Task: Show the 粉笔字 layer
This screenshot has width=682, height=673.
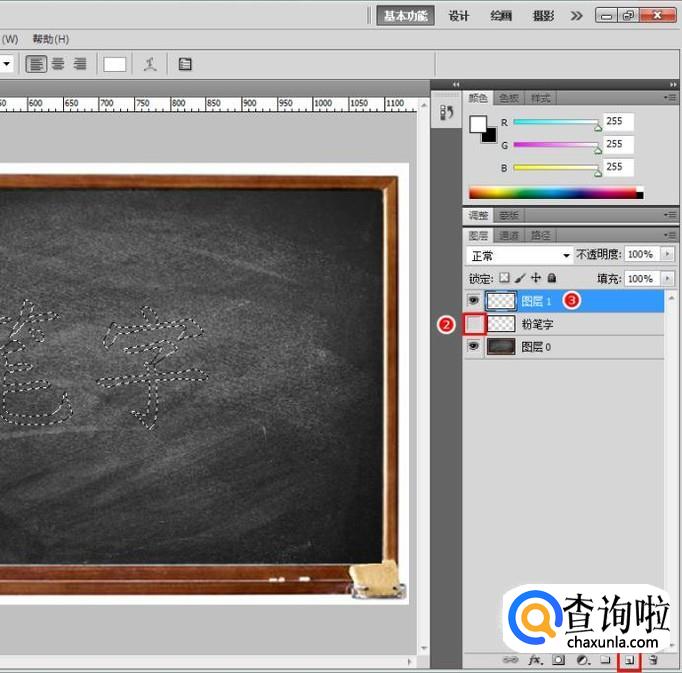Action: point(475,324)
